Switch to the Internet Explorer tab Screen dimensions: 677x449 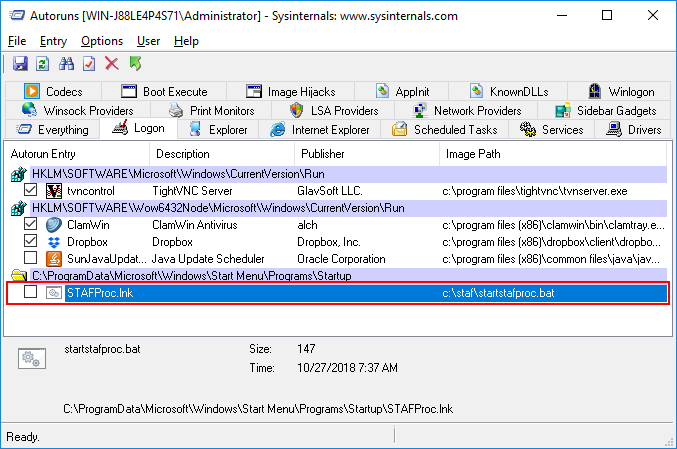320,130
